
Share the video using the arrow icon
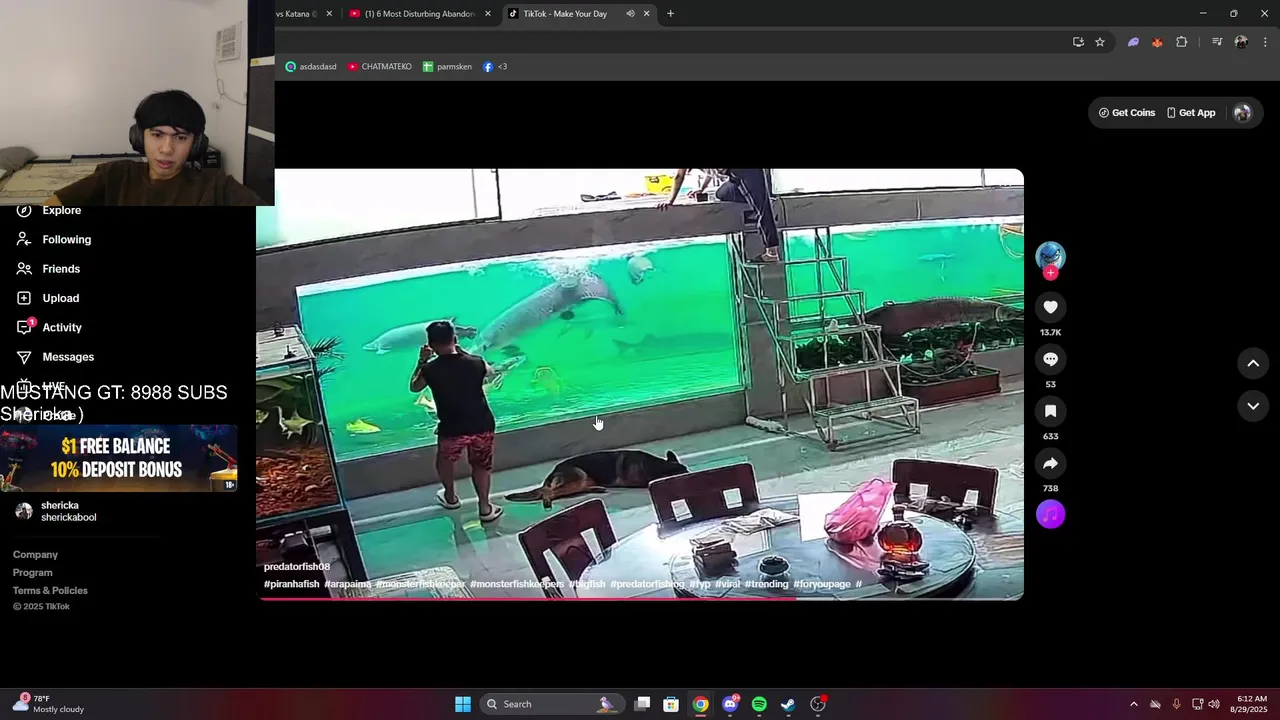[1050, 463]
